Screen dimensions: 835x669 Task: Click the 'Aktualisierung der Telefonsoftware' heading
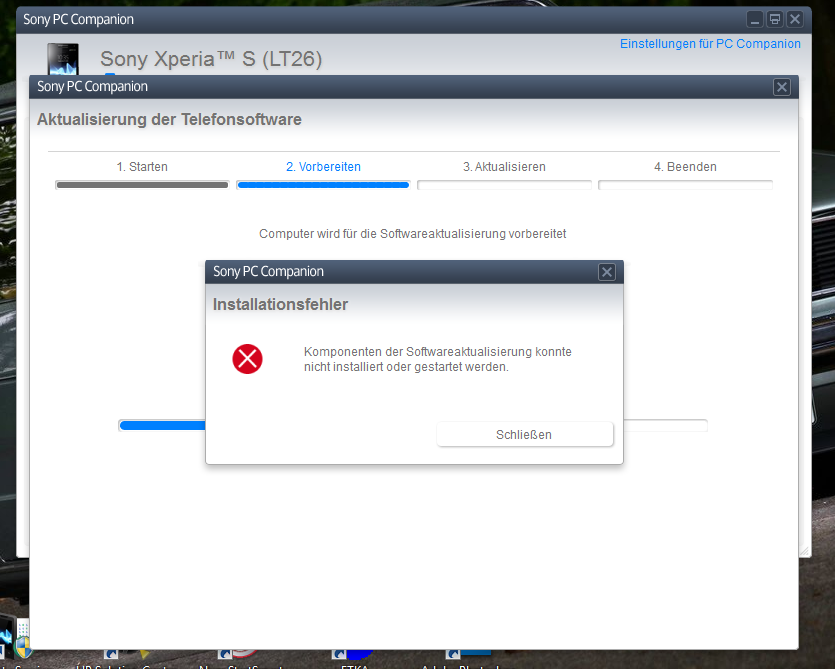(169, 119)
